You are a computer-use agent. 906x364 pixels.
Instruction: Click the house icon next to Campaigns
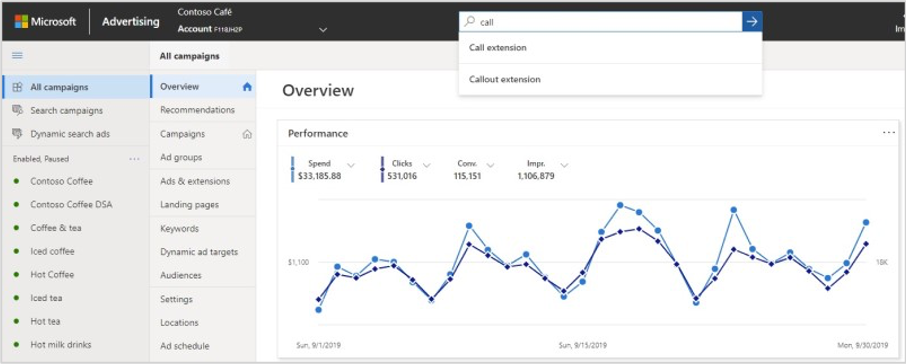pyautogui.click(x=247, y=134)
